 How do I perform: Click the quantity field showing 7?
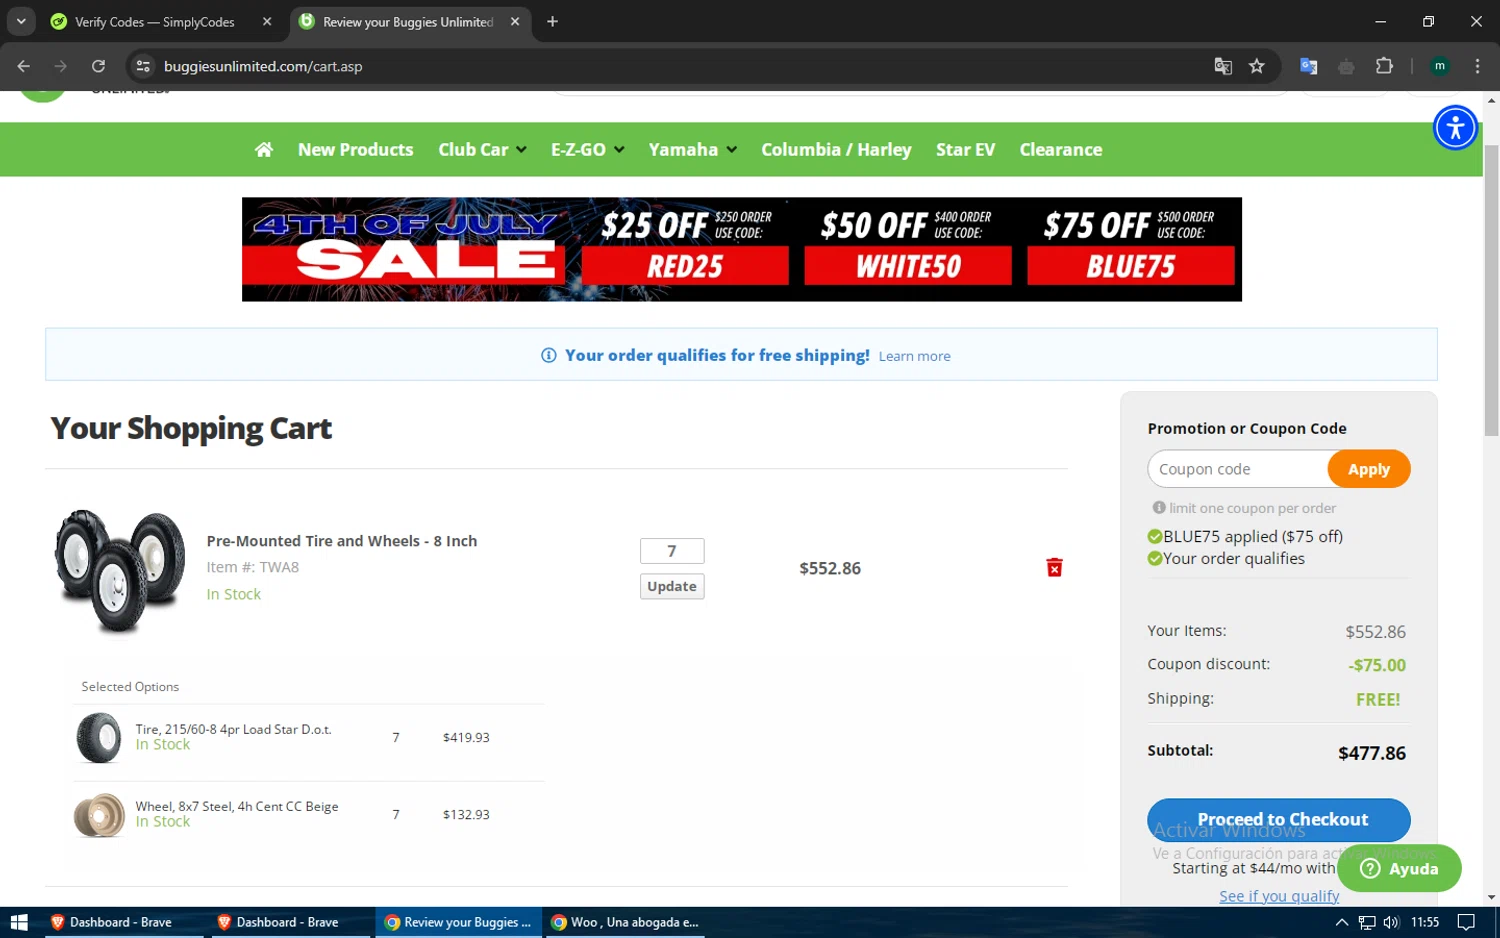pos(672,551)
